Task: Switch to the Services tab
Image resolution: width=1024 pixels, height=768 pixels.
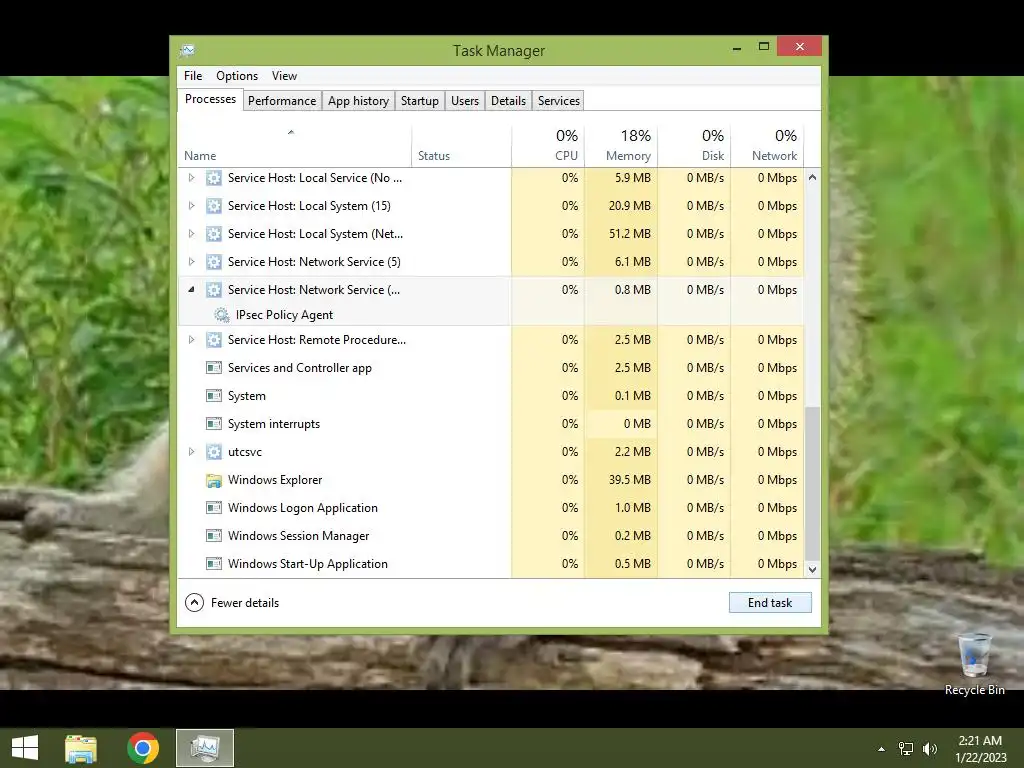Action: [x=558, y=101]
